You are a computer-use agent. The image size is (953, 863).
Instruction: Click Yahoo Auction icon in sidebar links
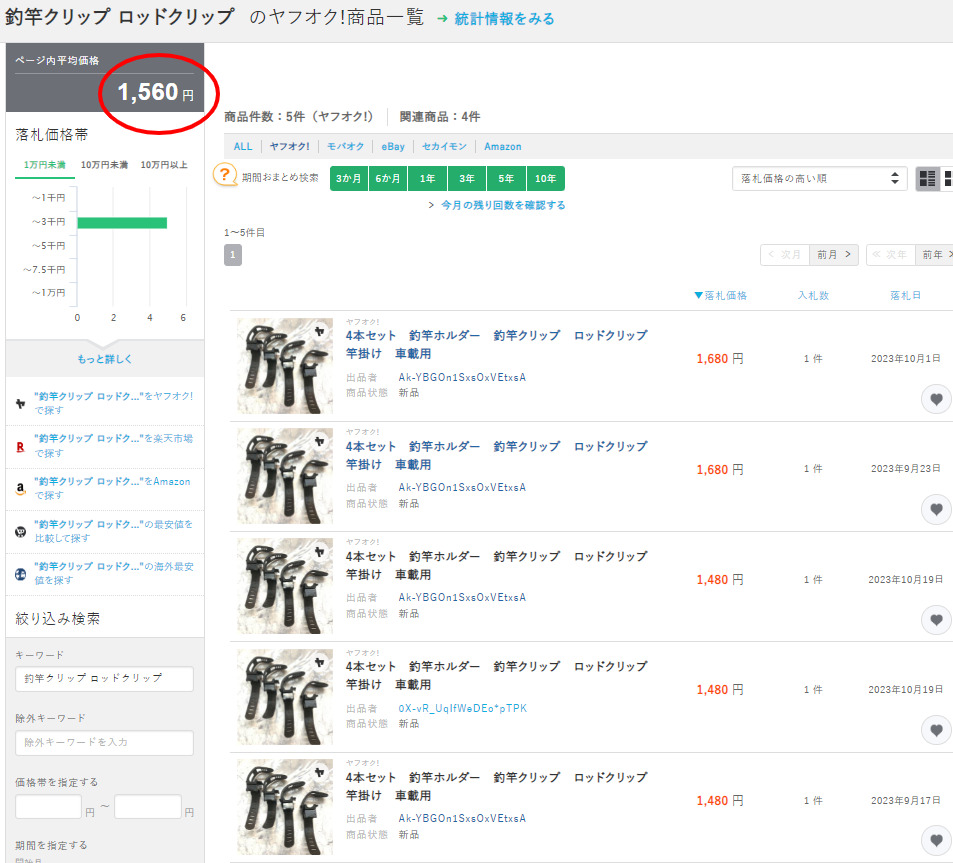click(20, 403)
